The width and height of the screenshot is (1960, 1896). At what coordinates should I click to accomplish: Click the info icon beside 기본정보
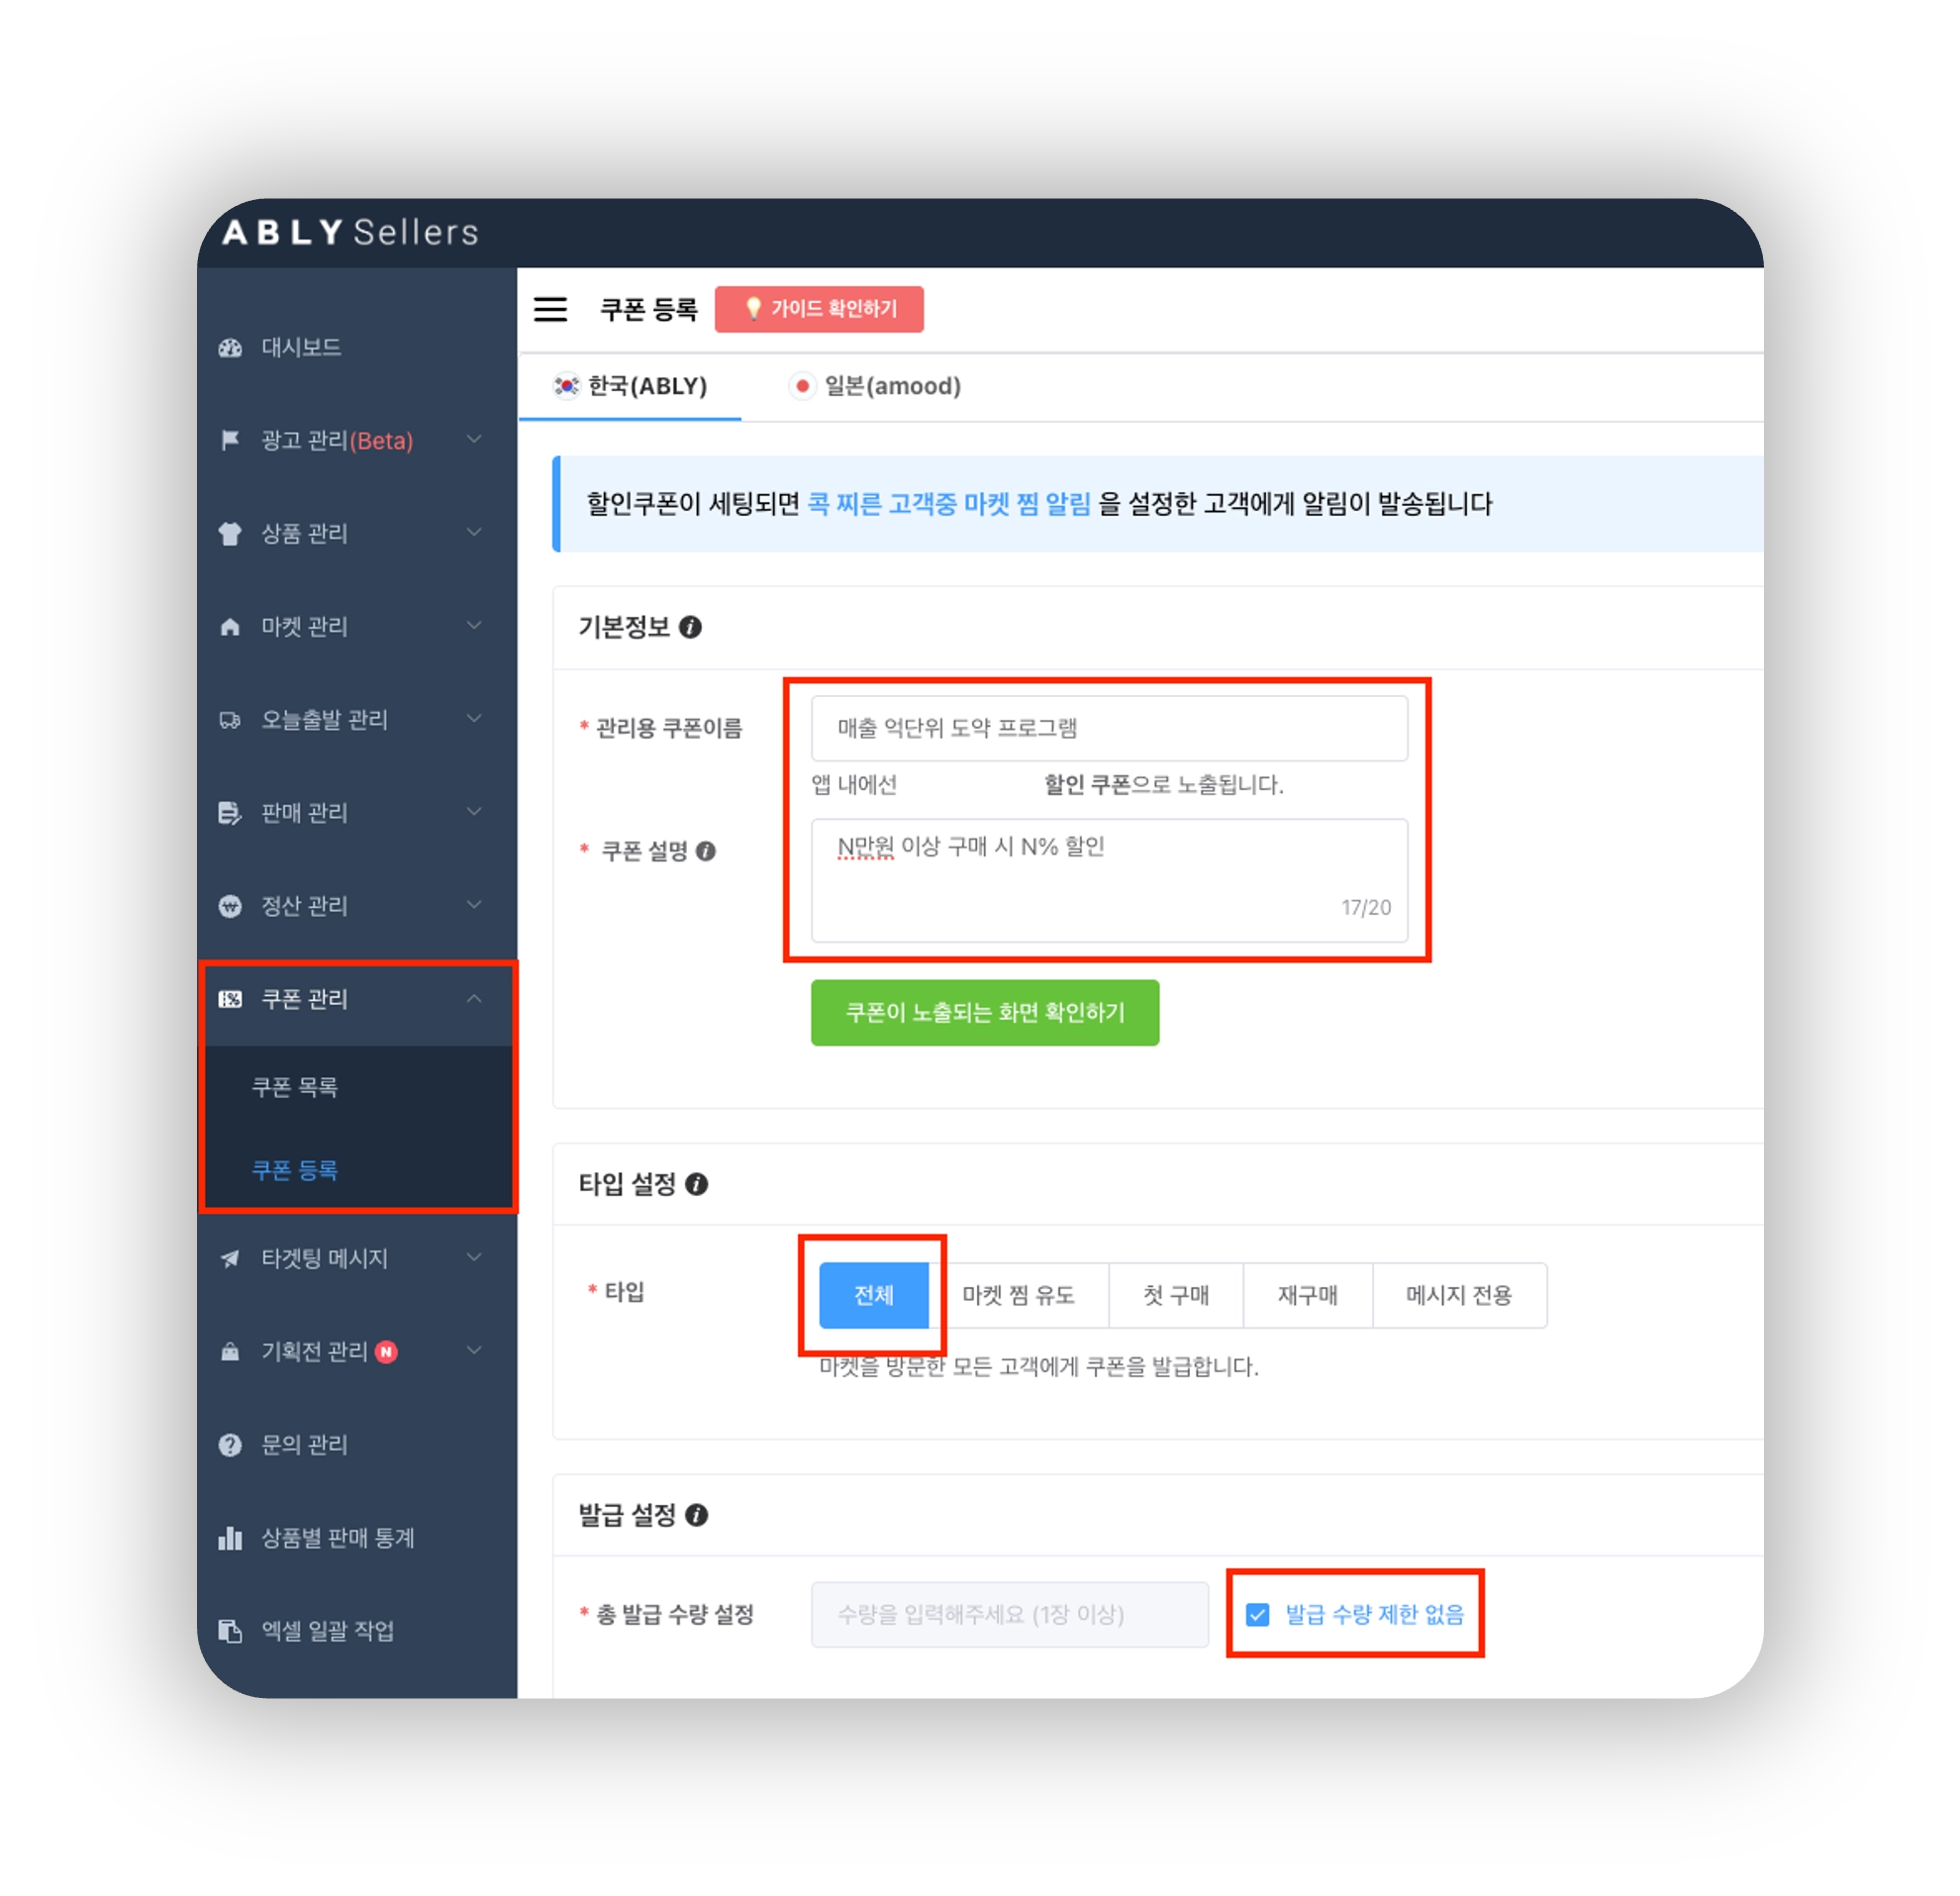pyautogui.click(x=690, y=627)
